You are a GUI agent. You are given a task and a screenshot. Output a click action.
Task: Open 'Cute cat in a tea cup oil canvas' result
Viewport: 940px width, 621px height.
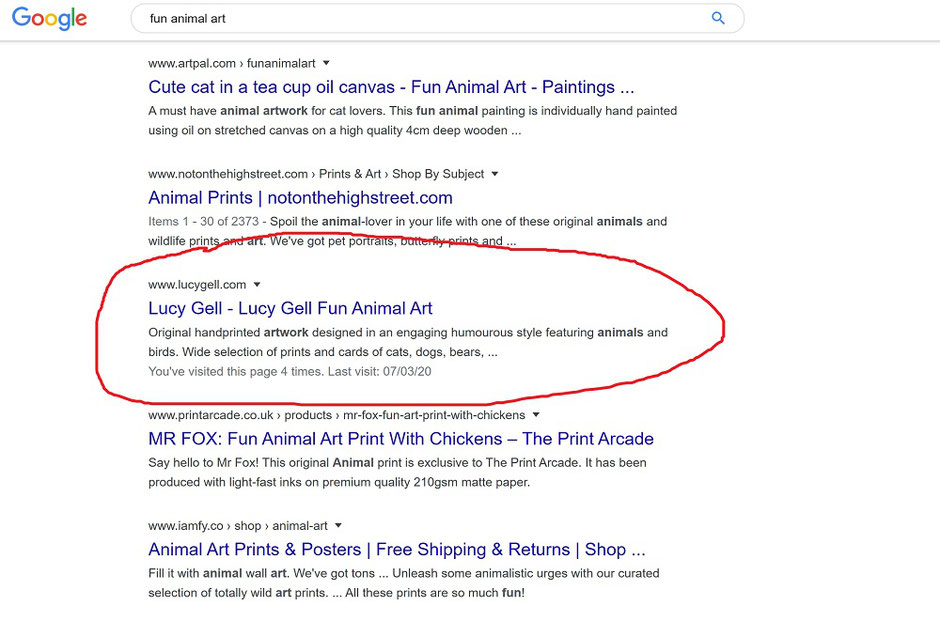pyautogui.click(x=391, y=87)
